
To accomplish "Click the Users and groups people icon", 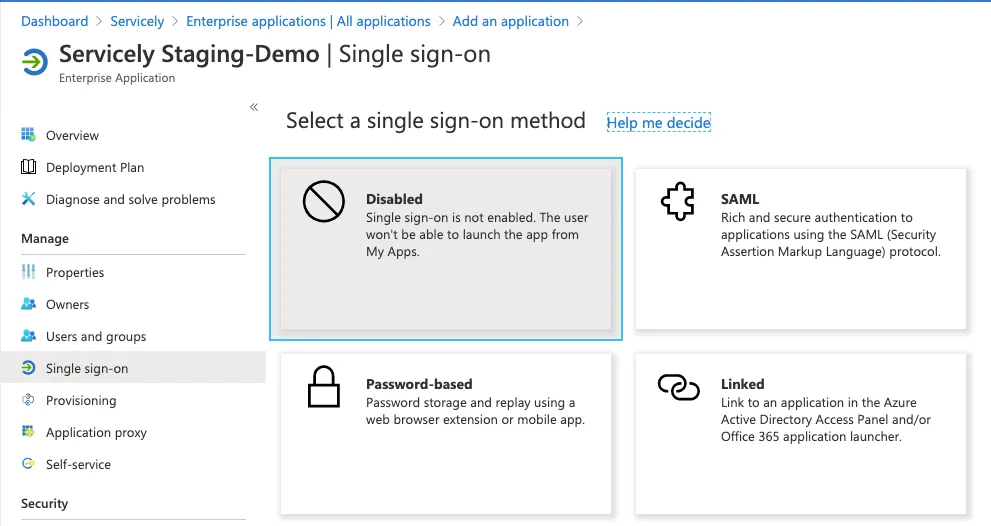I will pyautogui.click(x=28, y=336).
